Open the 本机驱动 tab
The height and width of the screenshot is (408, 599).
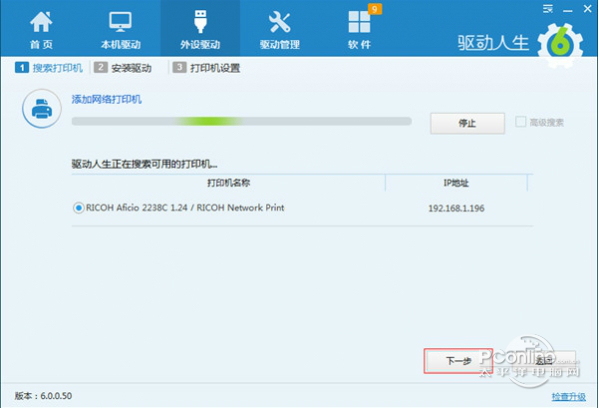120,30
